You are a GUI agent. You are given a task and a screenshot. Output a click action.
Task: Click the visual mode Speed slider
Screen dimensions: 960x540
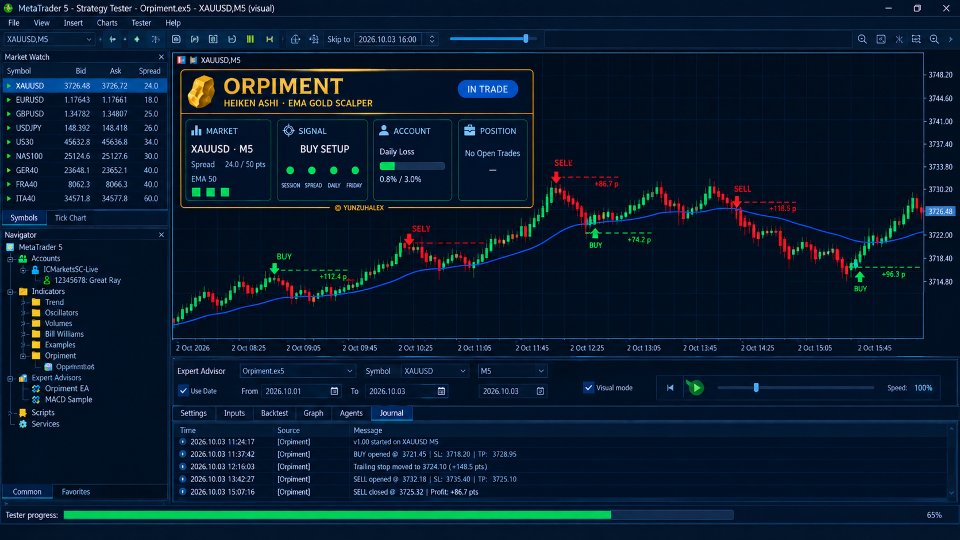point(796,388)
